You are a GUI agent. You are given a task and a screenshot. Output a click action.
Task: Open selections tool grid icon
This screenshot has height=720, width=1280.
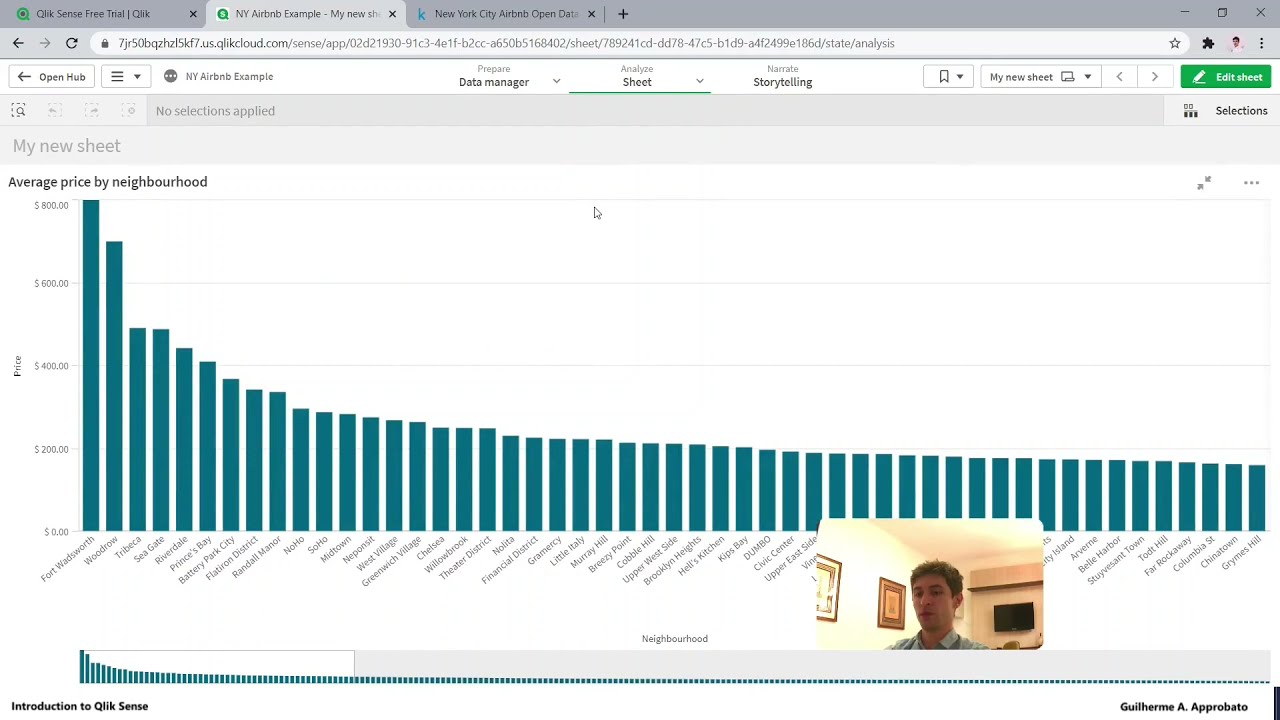[x=1190, y=111]
